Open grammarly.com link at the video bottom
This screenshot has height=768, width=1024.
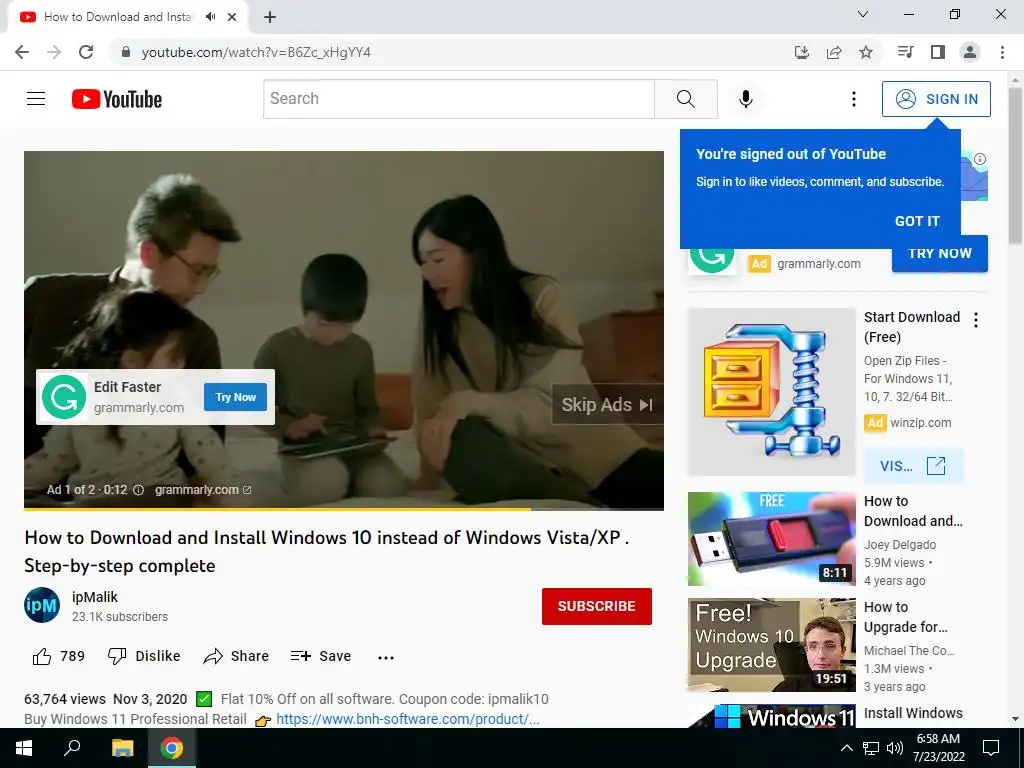[202, 490]
